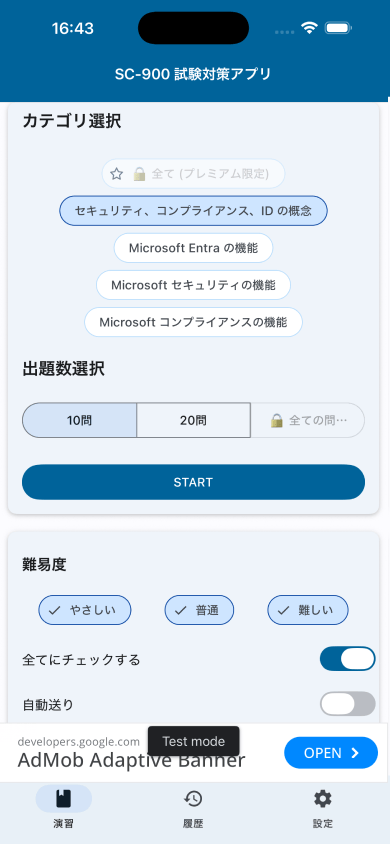
Task: Tap the battery icon in the status bar
Action: (338, 28)
